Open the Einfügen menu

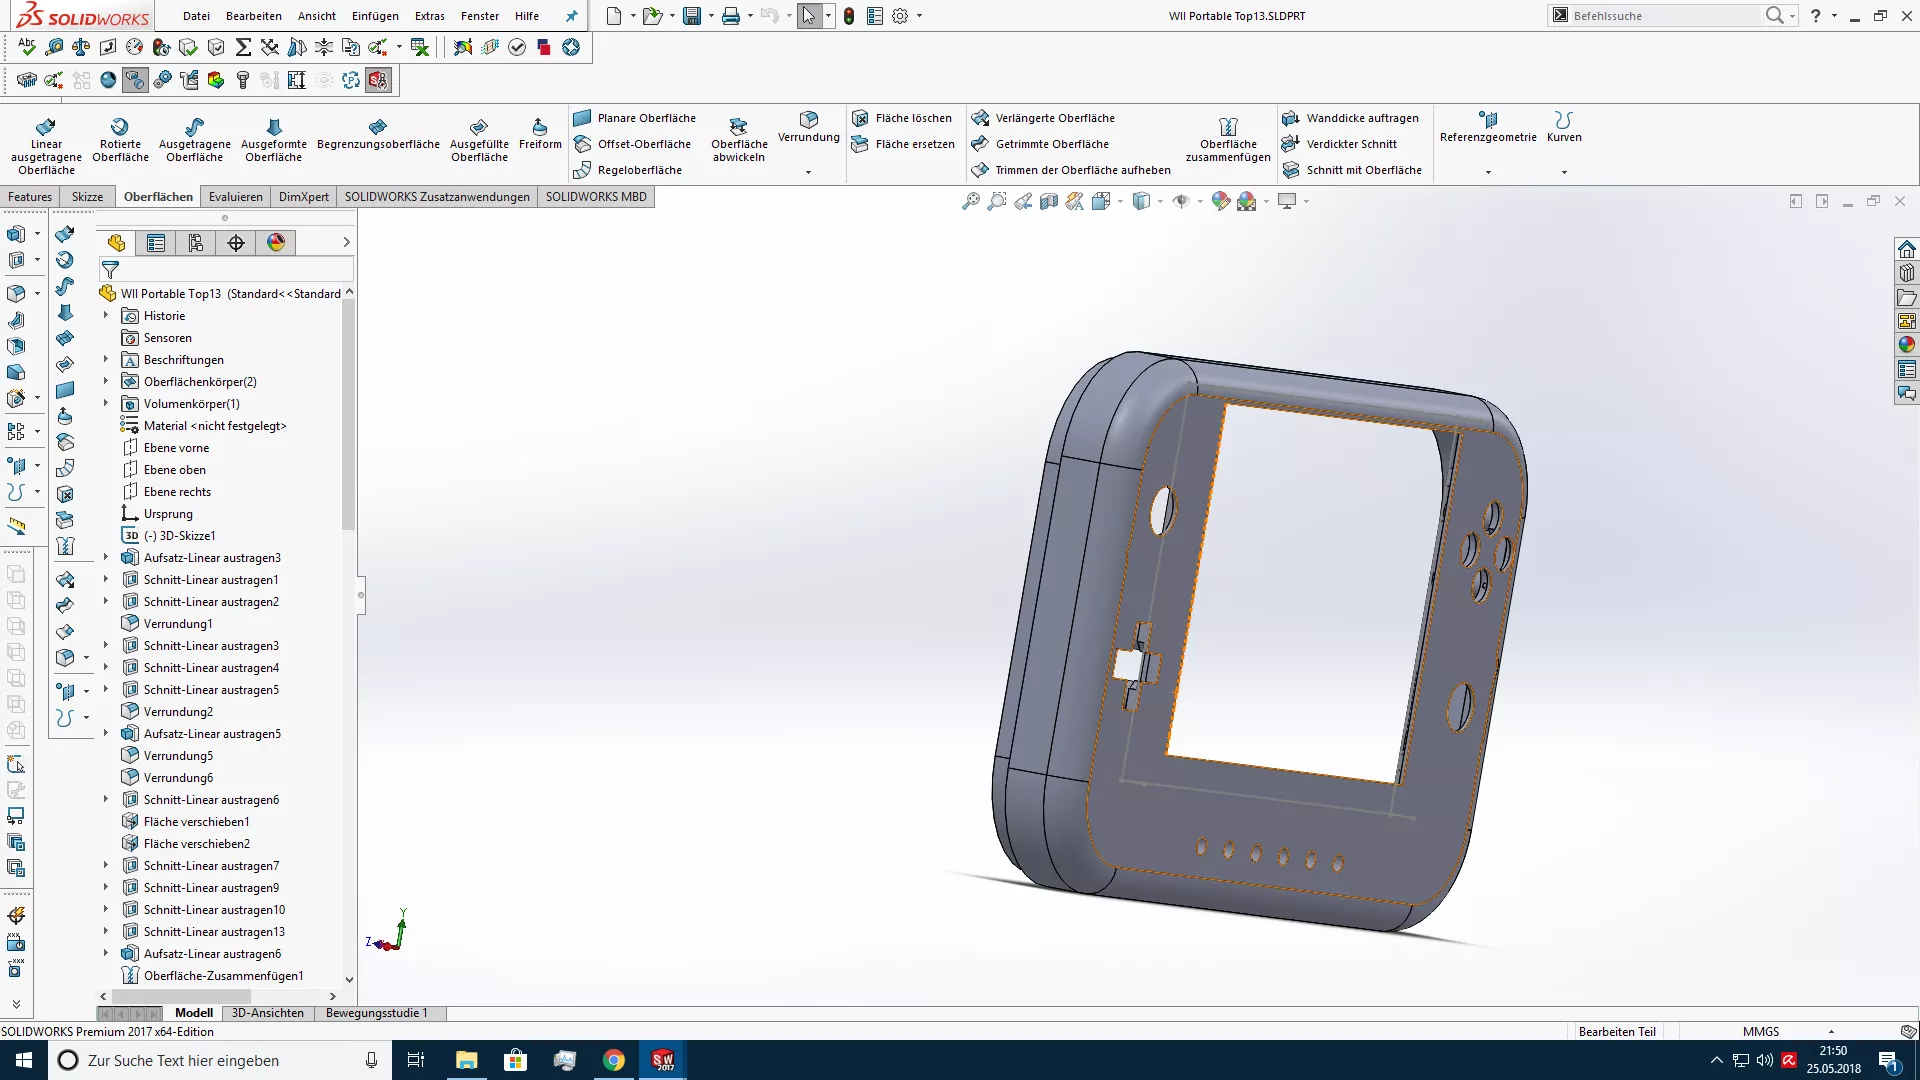click(x=375, y=16)
